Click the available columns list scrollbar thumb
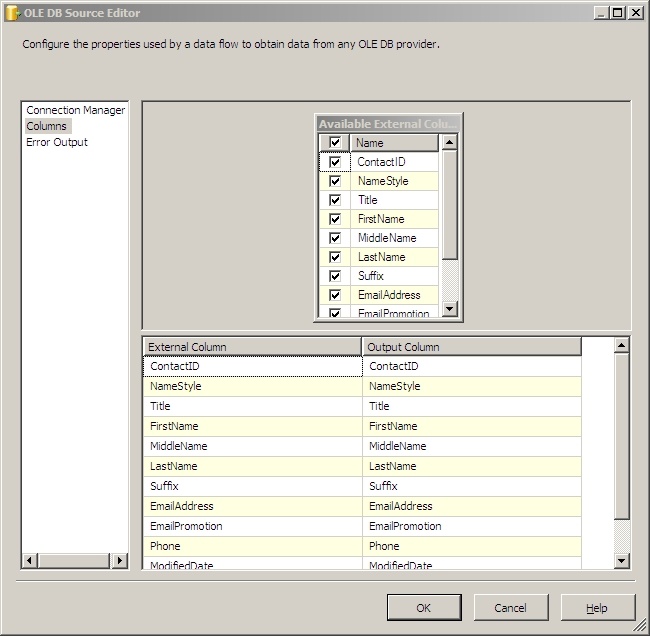 coord(450,205)
